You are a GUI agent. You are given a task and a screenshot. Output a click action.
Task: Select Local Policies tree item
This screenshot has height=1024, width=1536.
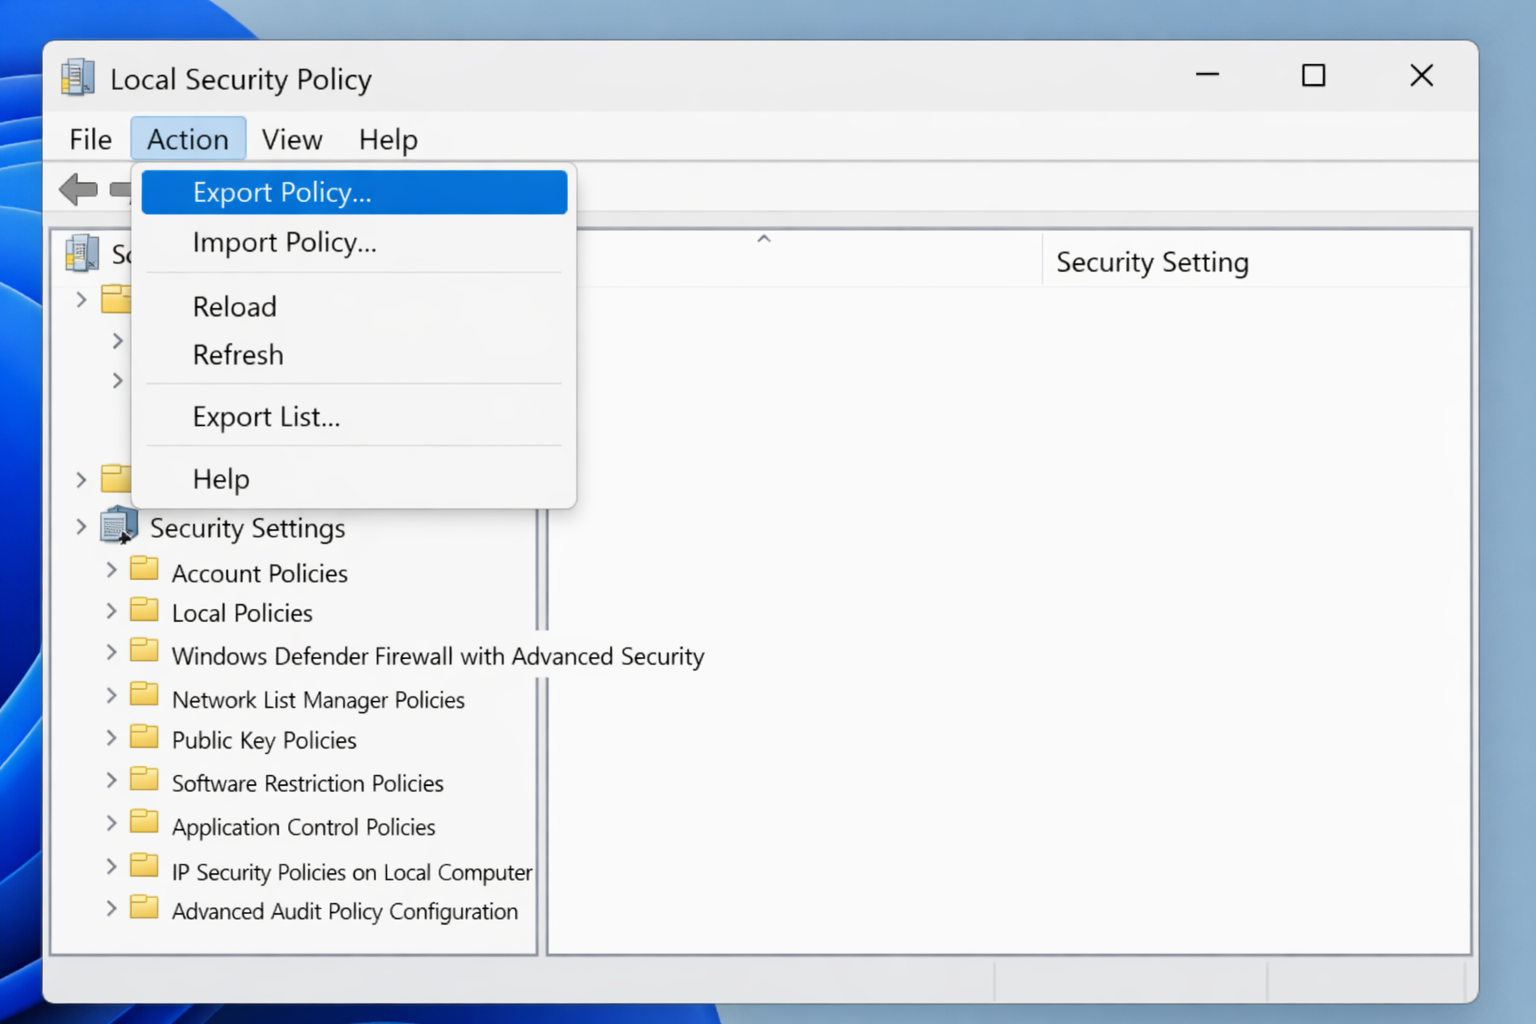[x=242, y=613]
